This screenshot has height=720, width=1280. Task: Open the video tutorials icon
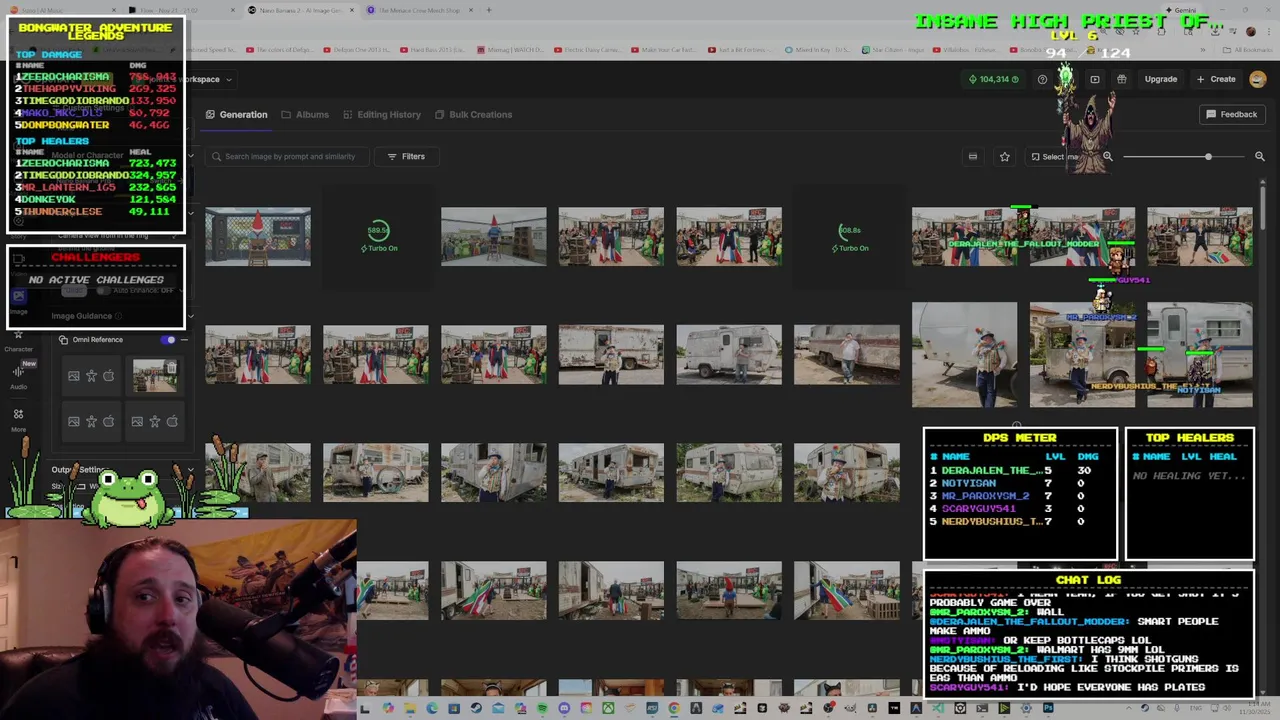(x=1095, y=79)
